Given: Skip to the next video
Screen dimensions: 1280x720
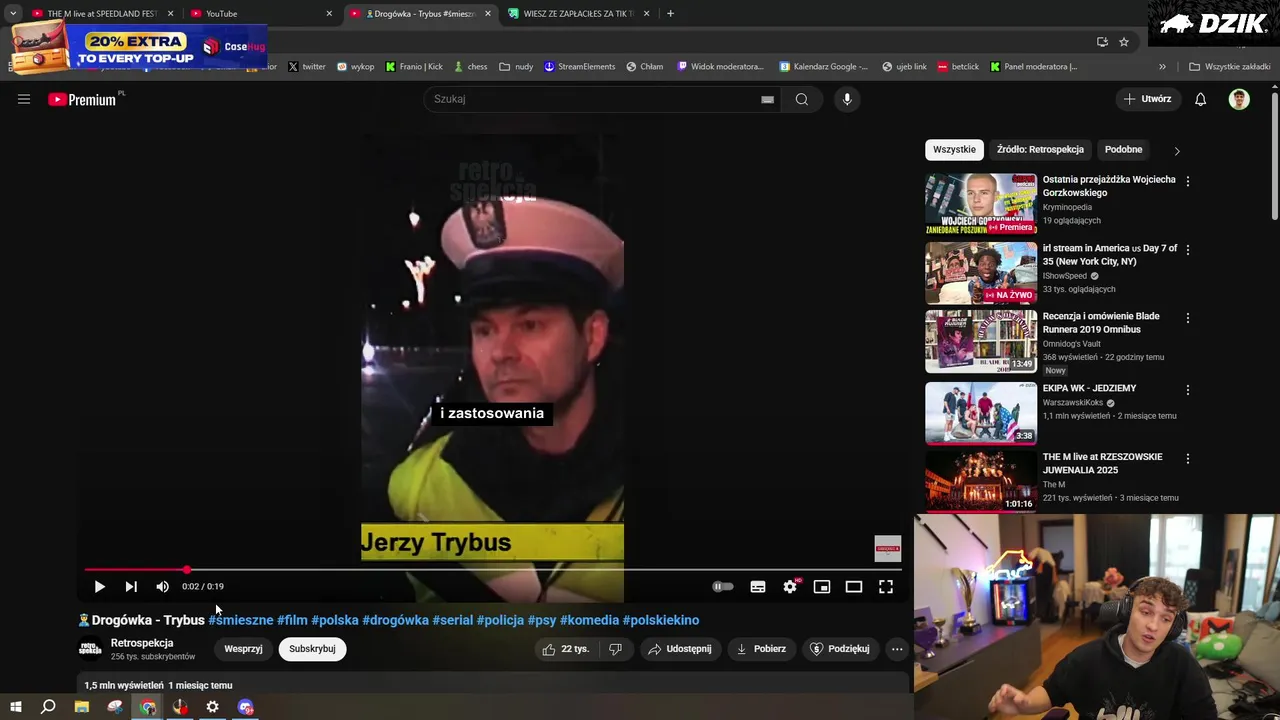Looking at the screenshot, I should pos(131,587).
